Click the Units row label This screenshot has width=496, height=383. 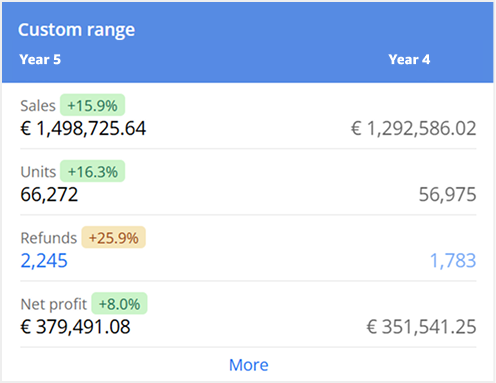(x=38, y=172)
